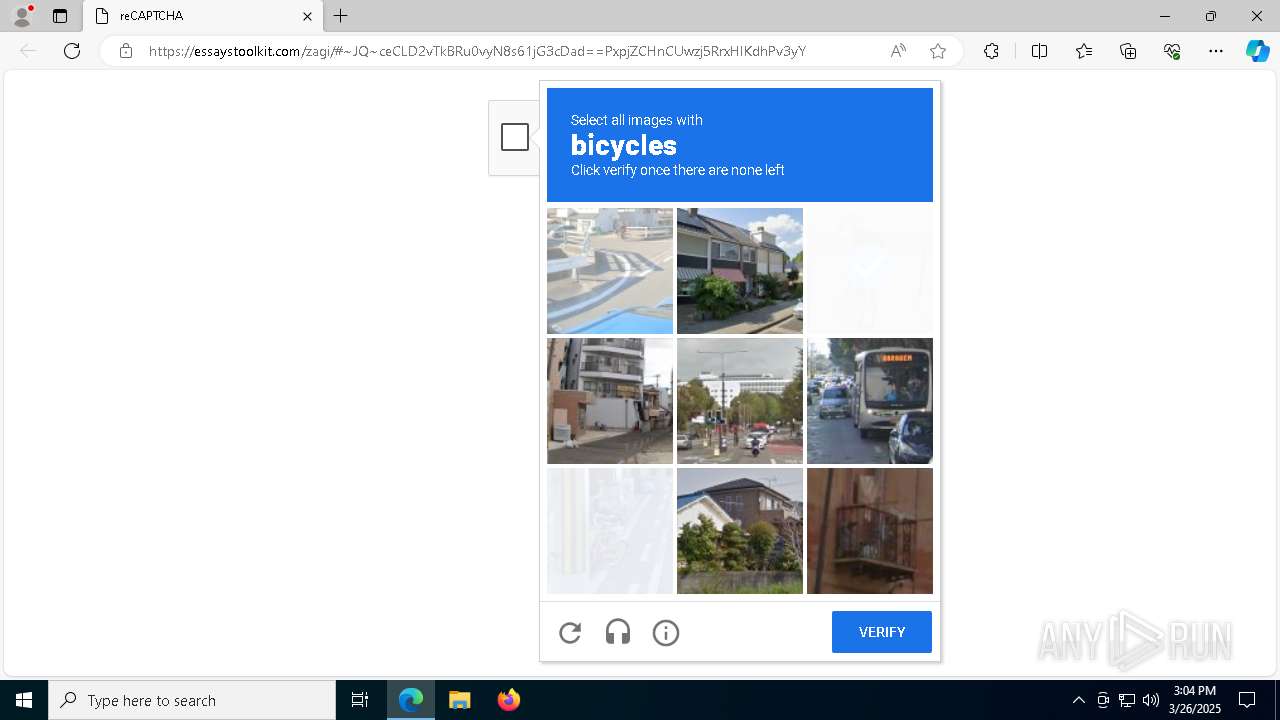This screenshot has width=1280, height=720.
Task: Open Browser essentials heart icon
Action: [x=1172, y=51]
